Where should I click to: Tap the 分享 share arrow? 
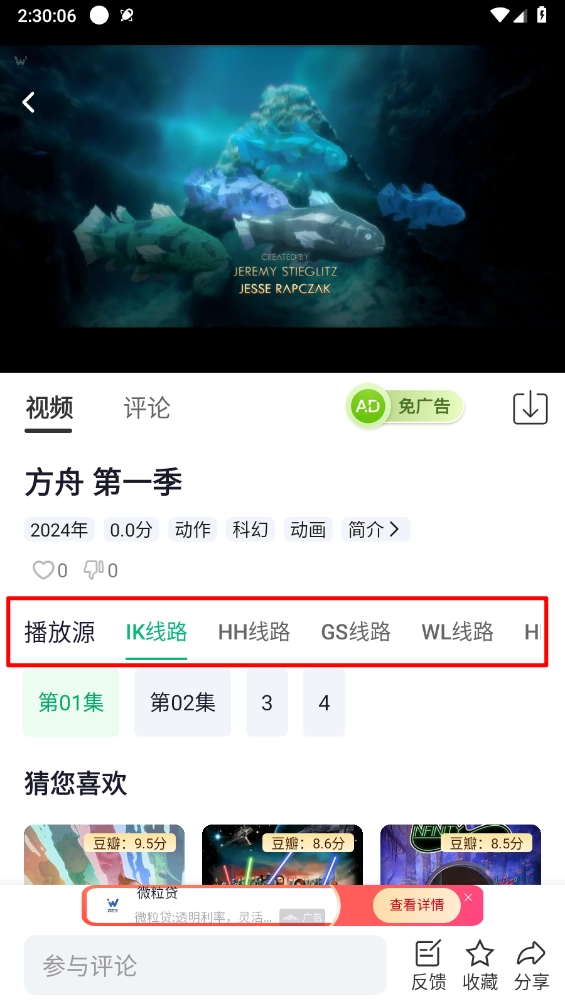click(531, 954)
